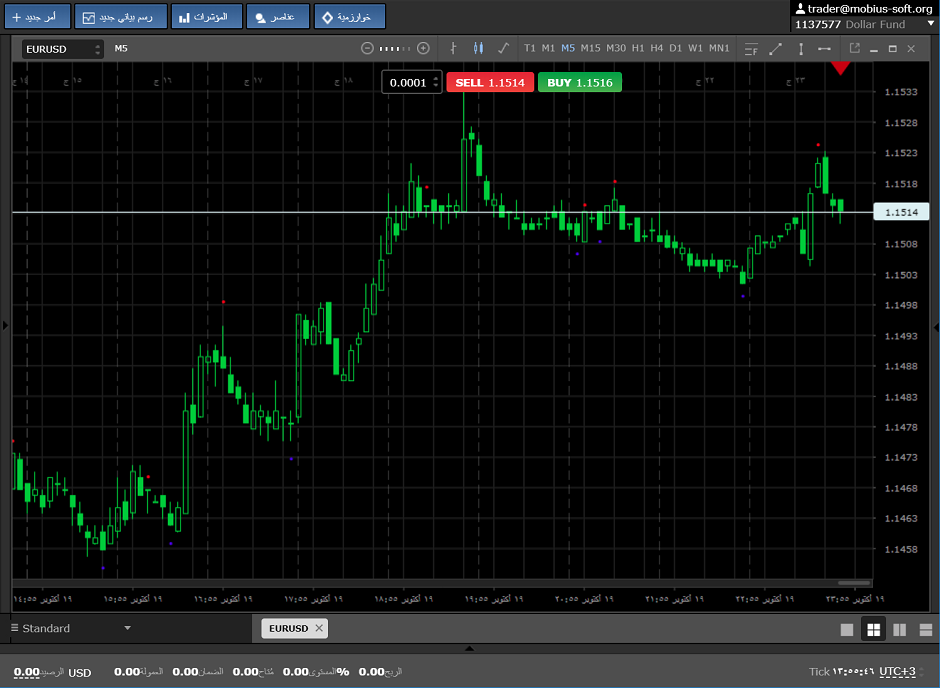The height and width of the screenshot is (688, 940).
Task: Switch chart to bar style
Action: [453, 49]
